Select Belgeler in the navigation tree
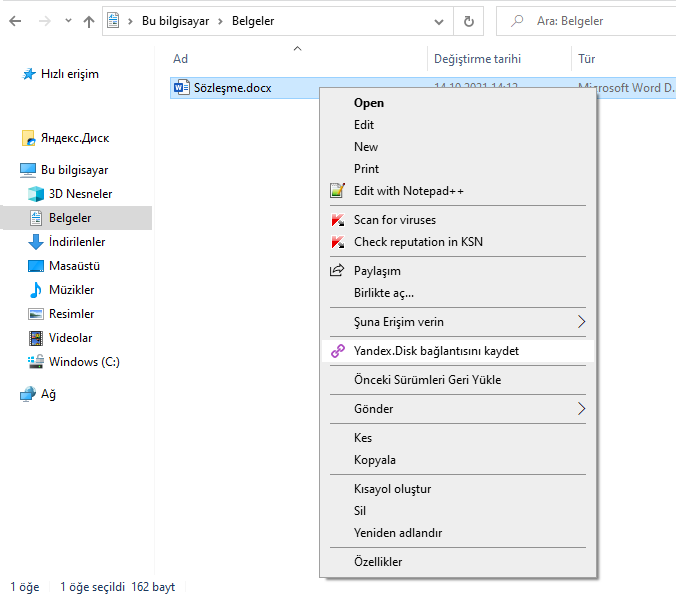This screenshot has height=596, width=676. coord(70,218)
